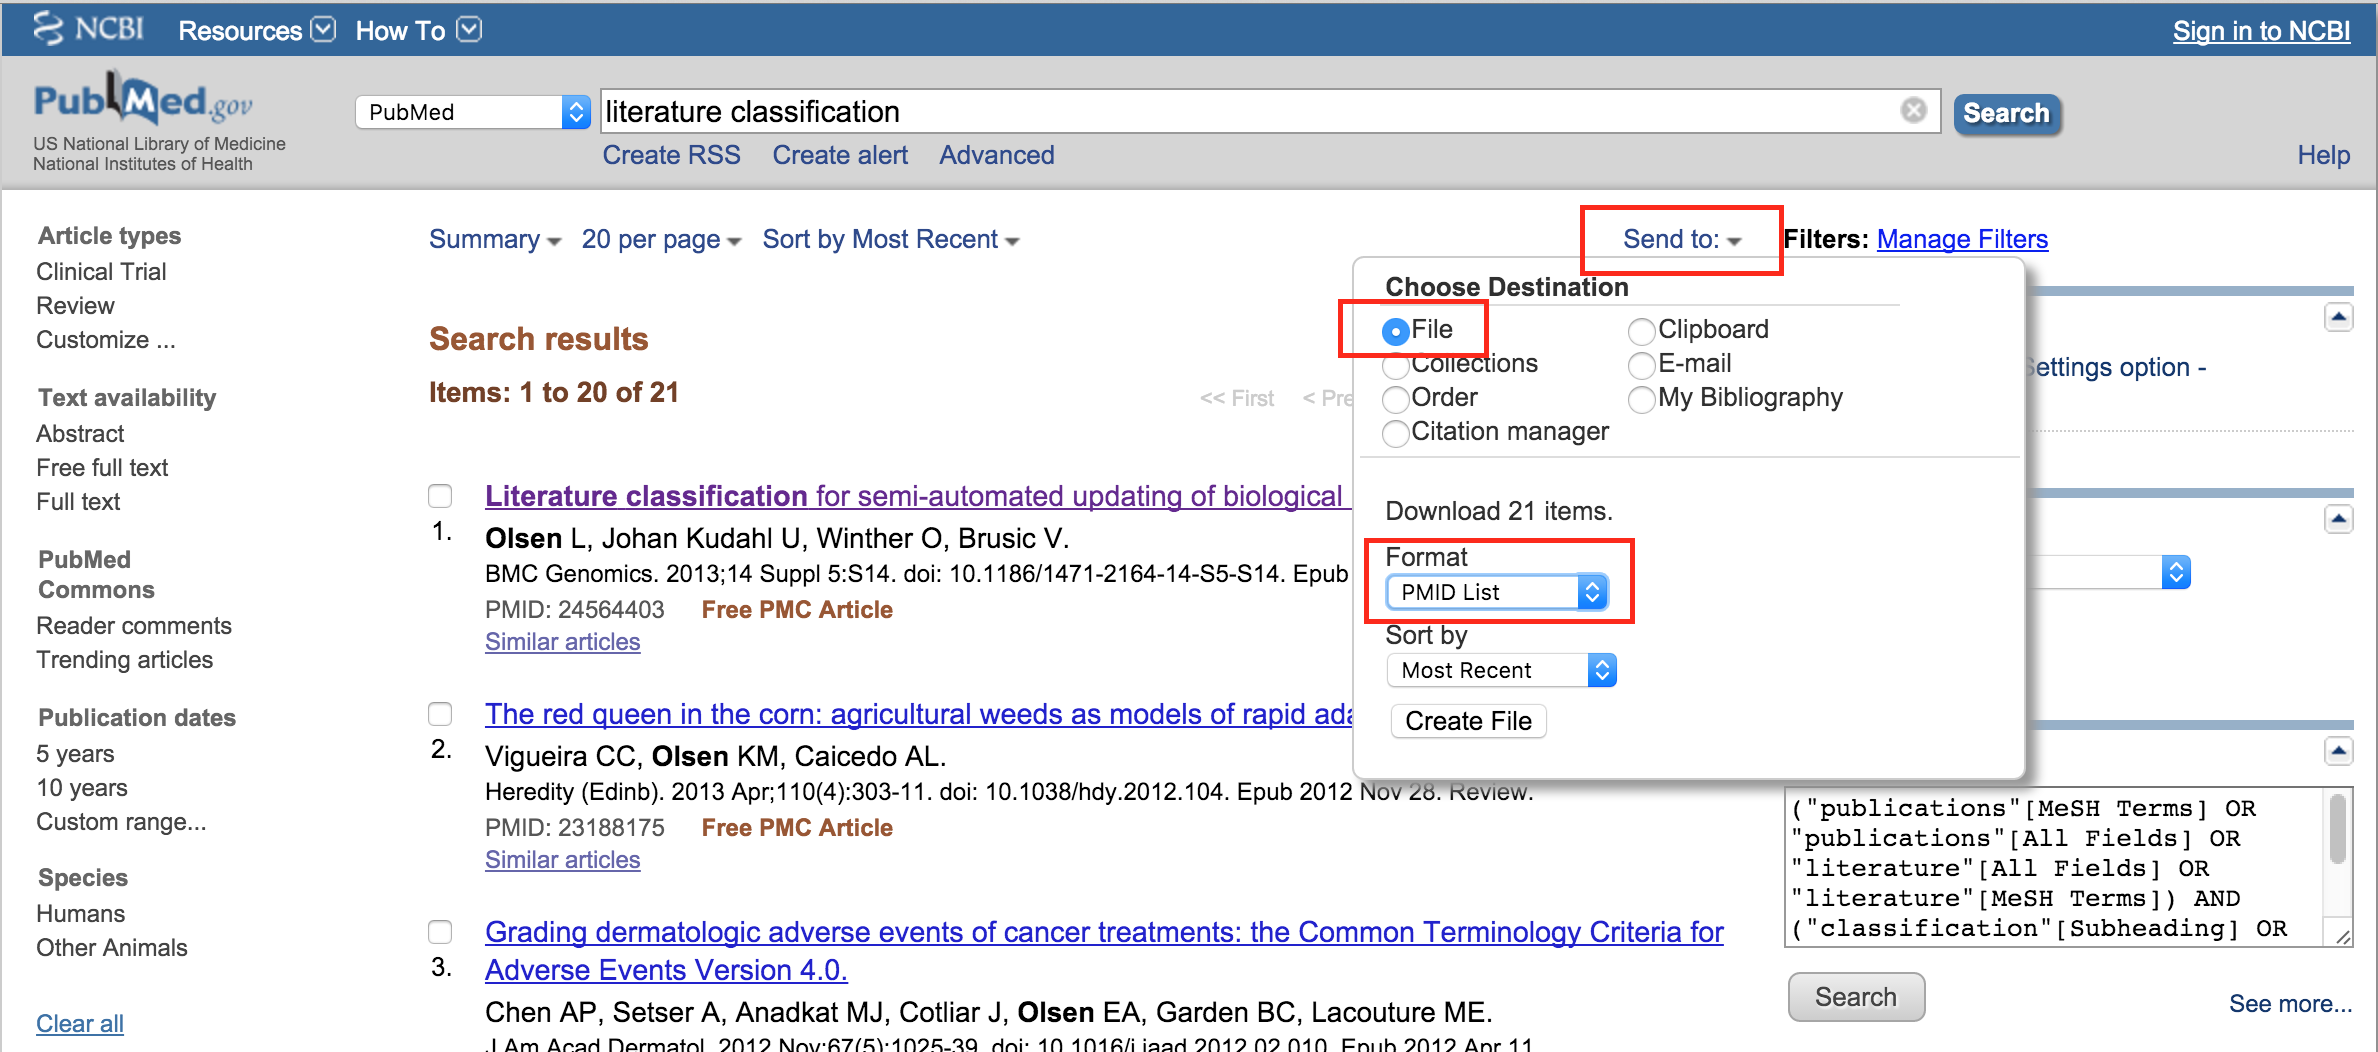The height and width of the screenshot is (1052, 2378).
Task: Open the Most Recent sort by dropdown
Action: (1502, 670)
